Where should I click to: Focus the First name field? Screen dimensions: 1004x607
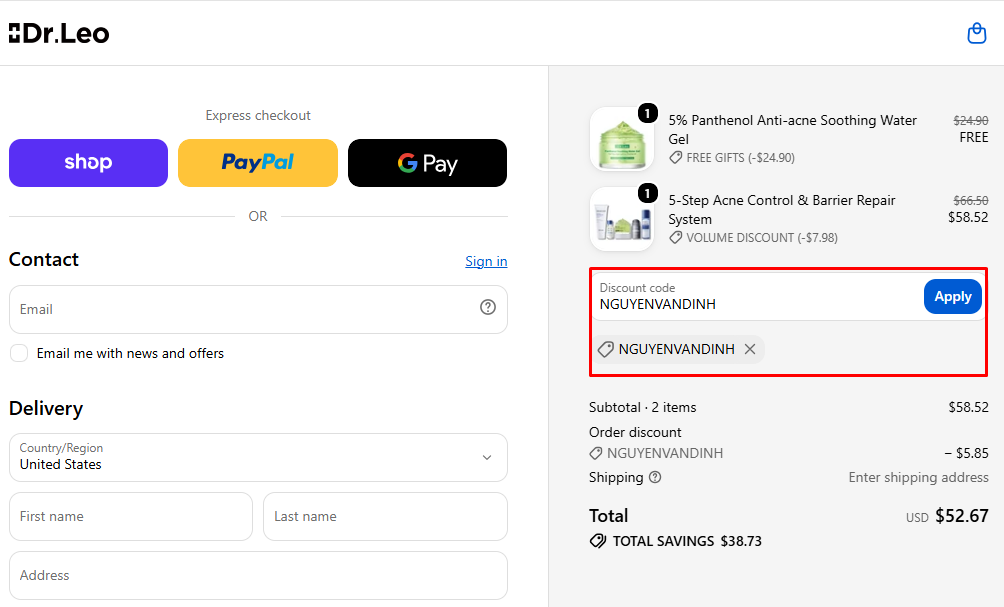131,516
